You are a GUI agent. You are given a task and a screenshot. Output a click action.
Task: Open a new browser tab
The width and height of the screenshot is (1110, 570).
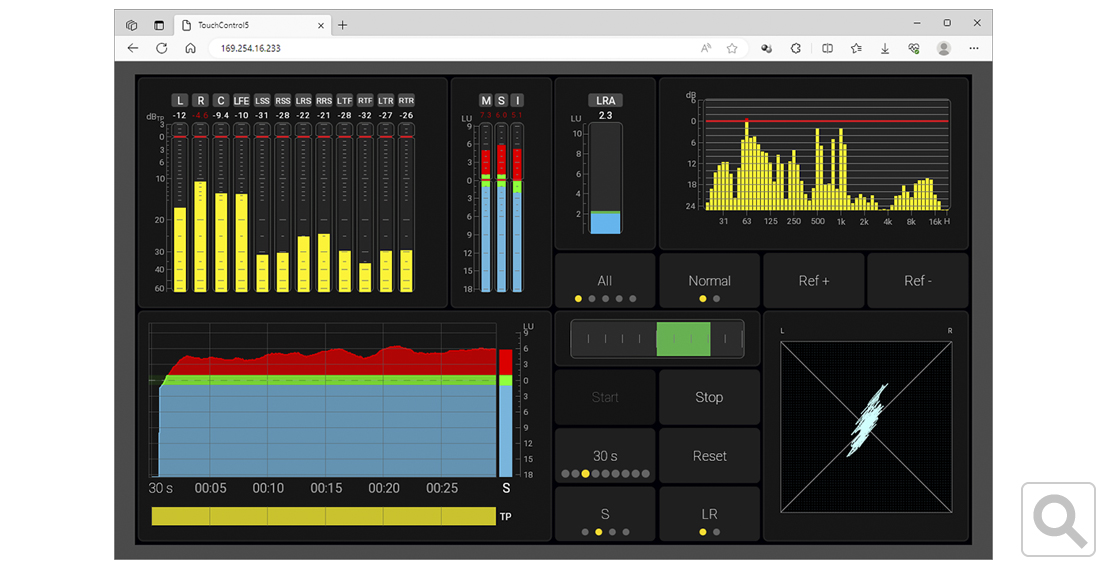[x=343, y=25]
